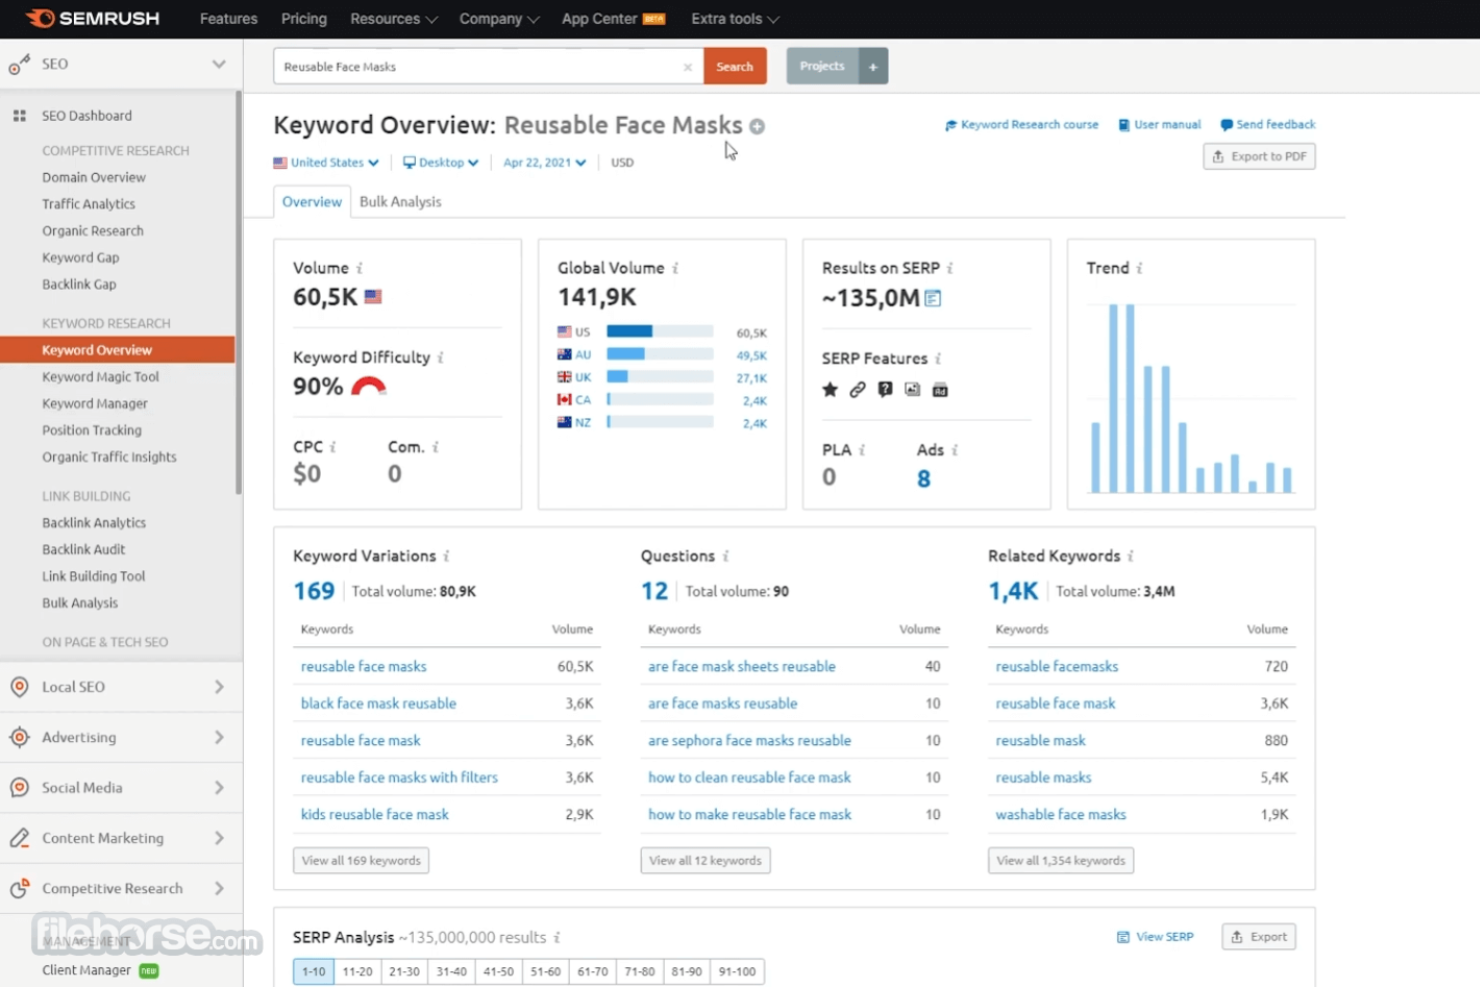Open Features in top navigation
1480x987 pixels.
[228, 19]
